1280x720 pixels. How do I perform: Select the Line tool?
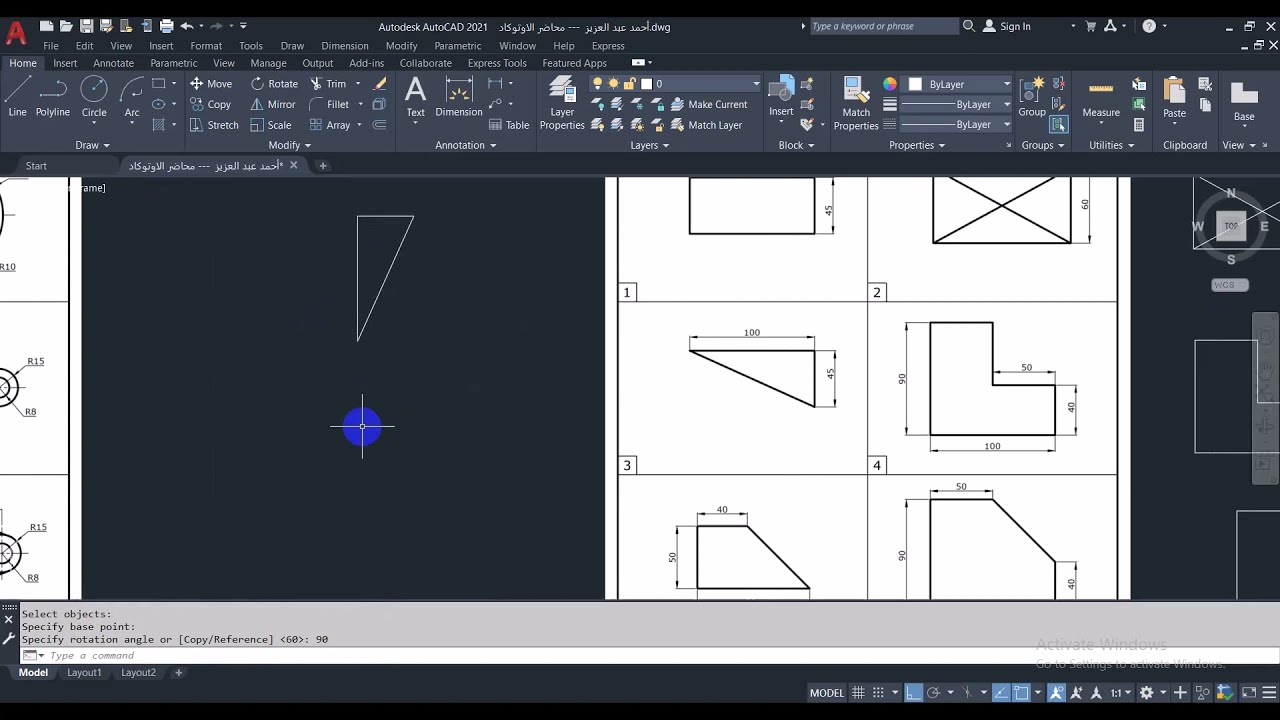17,97
